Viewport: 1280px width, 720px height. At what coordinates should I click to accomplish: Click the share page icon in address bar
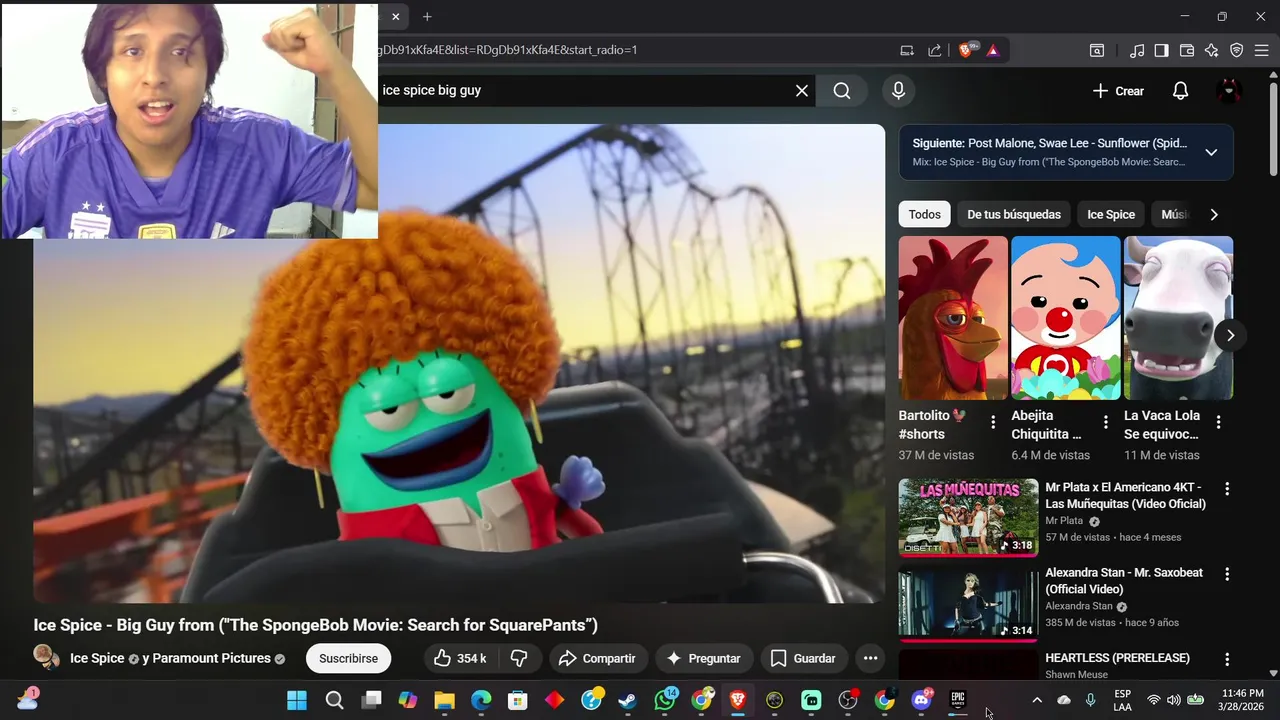tap(934, 50)
